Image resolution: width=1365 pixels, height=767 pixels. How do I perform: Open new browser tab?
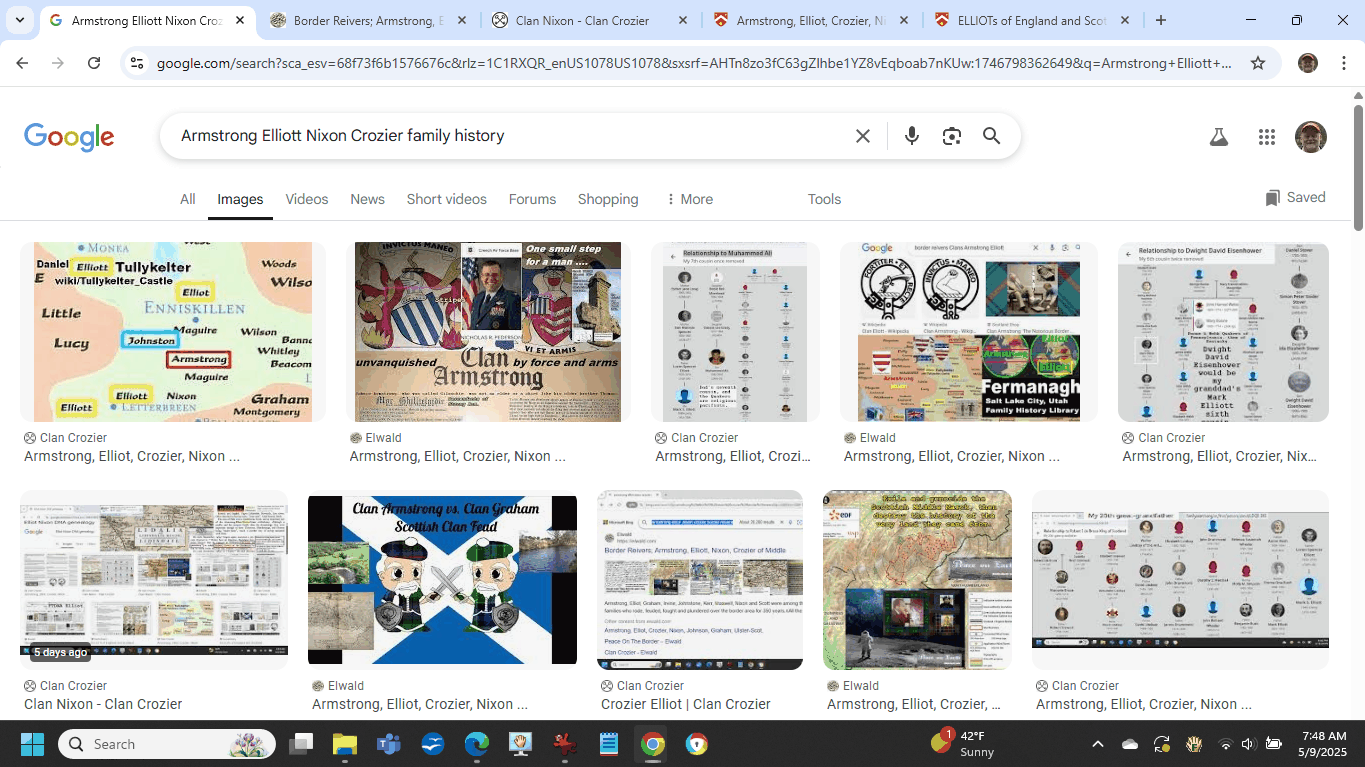pyautogui.click(x=1160, y=20)
